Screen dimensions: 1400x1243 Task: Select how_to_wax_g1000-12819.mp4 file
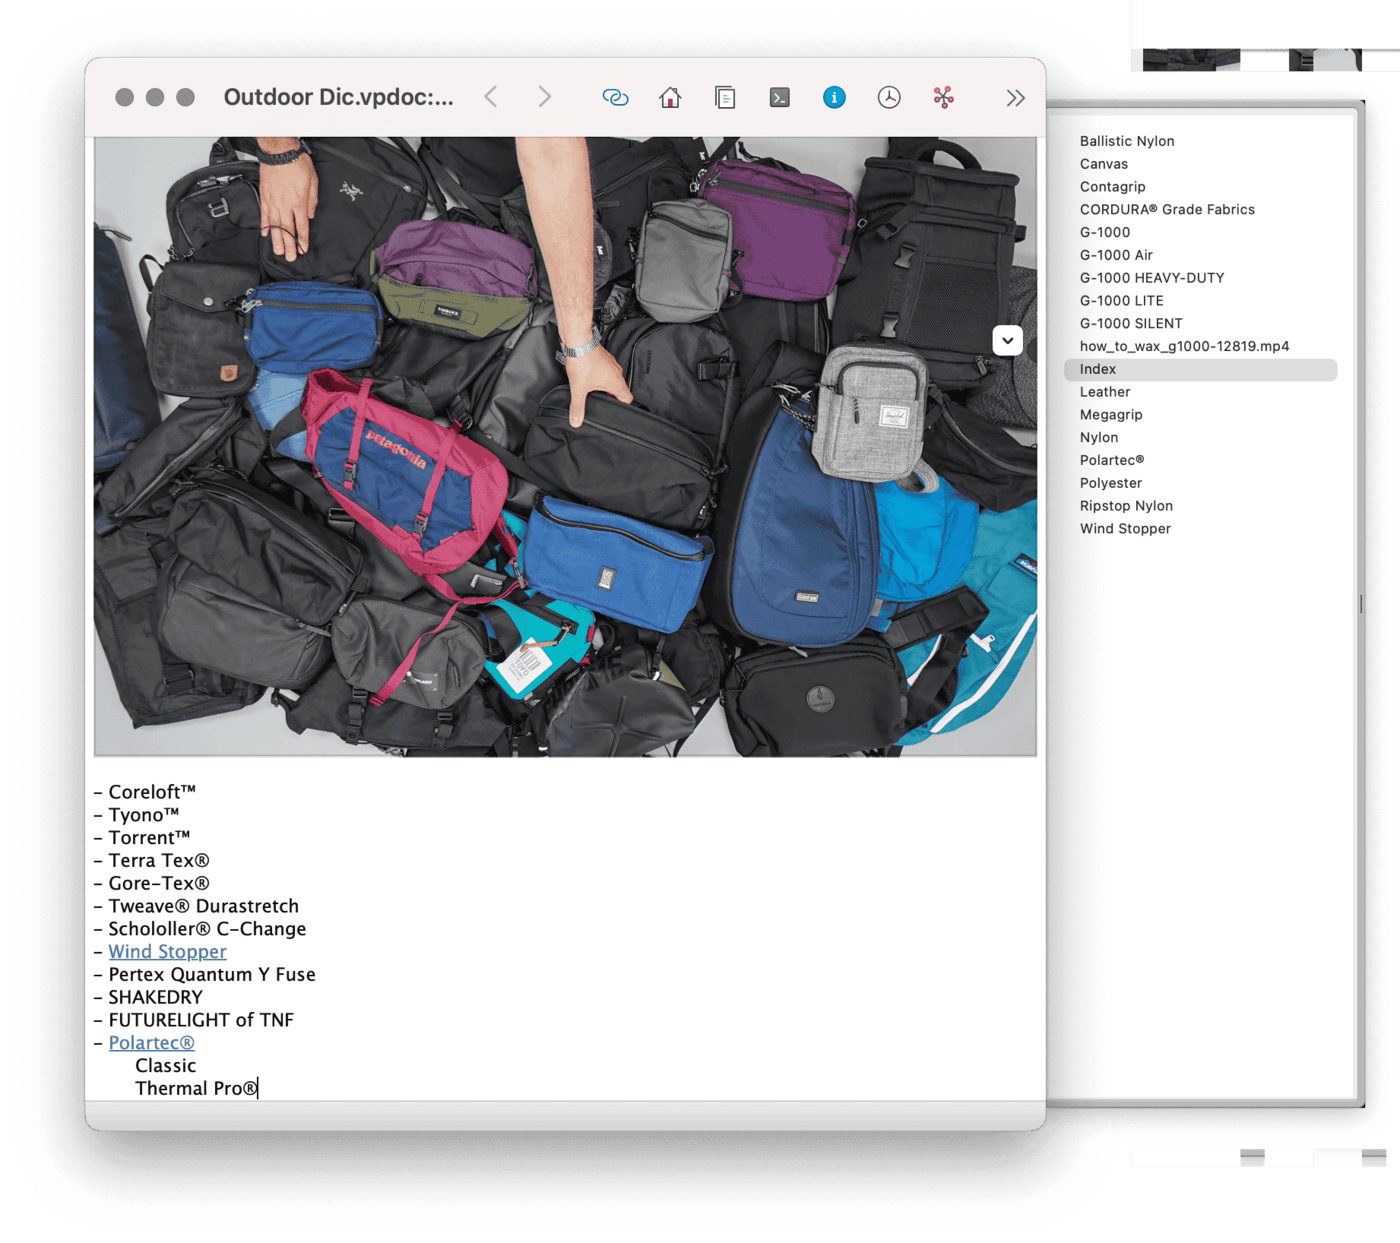click(1184, 346)
